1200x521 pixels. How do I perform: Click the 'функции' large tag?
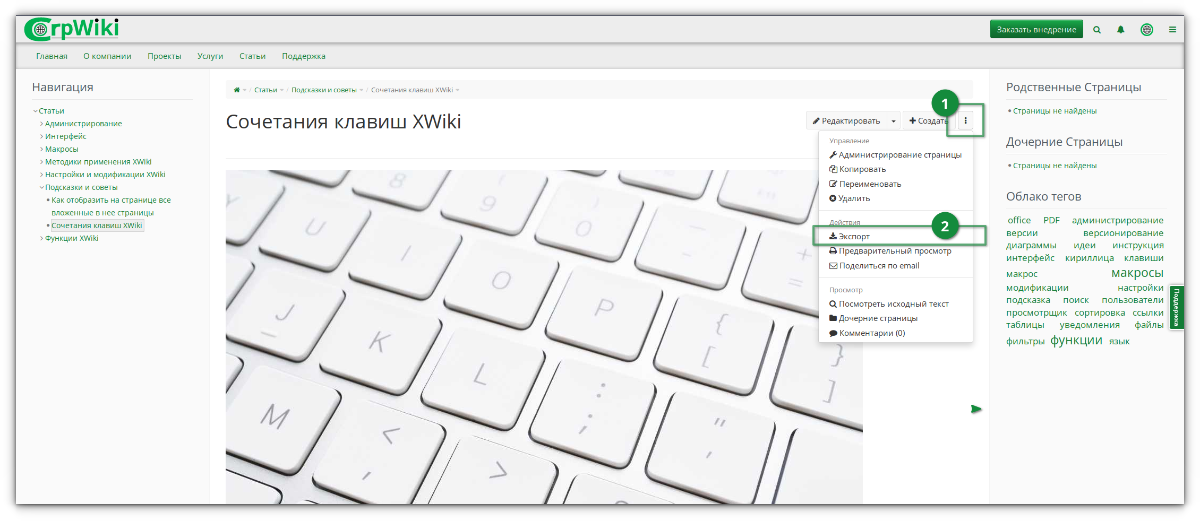pyautogui.click(x=1076, y=340)
